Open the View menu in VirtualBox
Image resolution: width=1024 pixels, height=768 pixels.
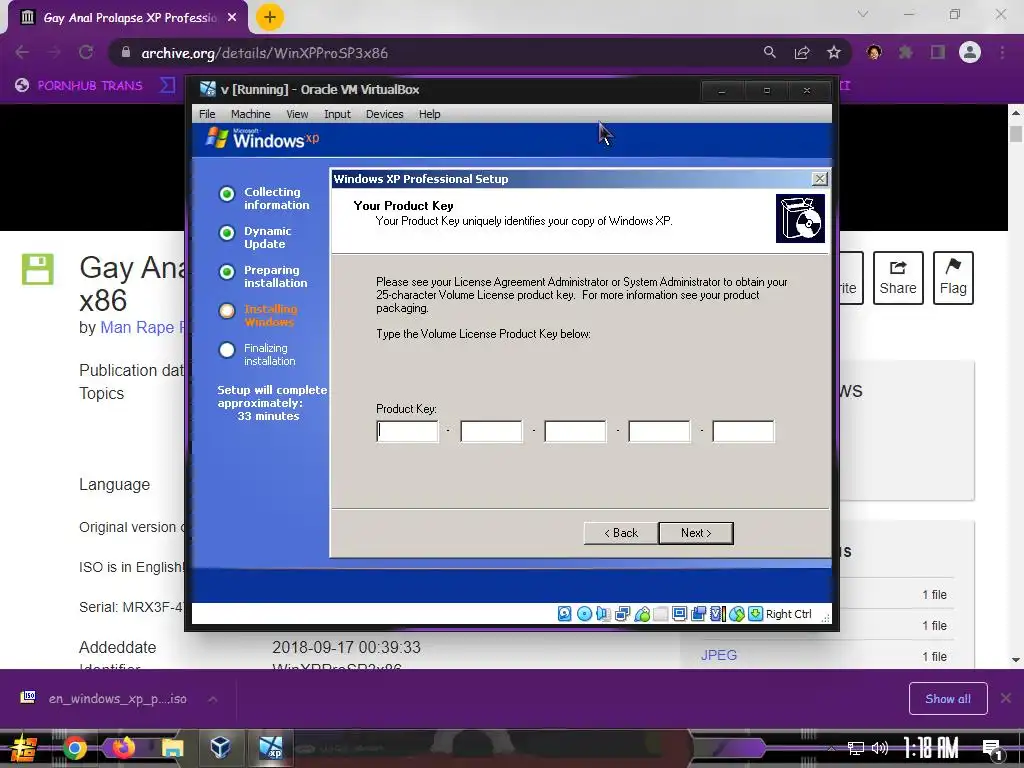[x=297, y=114]
